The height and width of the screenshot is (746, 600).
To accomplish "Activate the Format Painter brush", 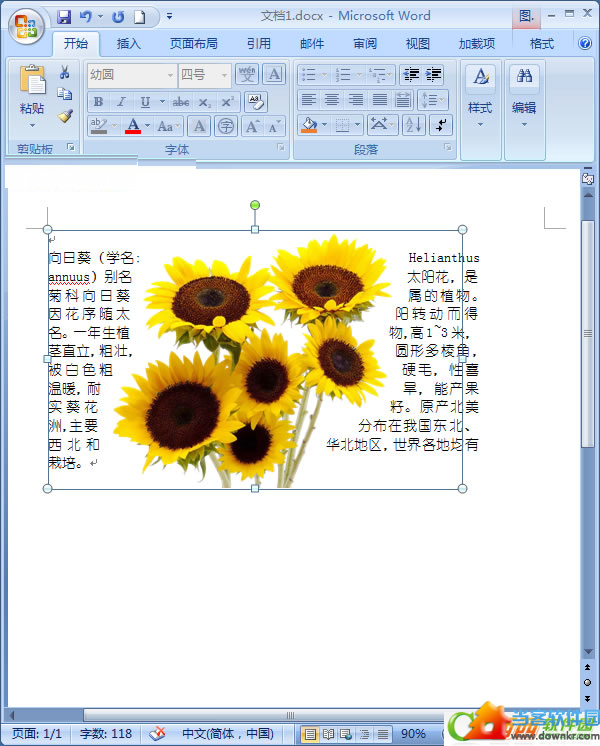I will (x=65, y=116).
